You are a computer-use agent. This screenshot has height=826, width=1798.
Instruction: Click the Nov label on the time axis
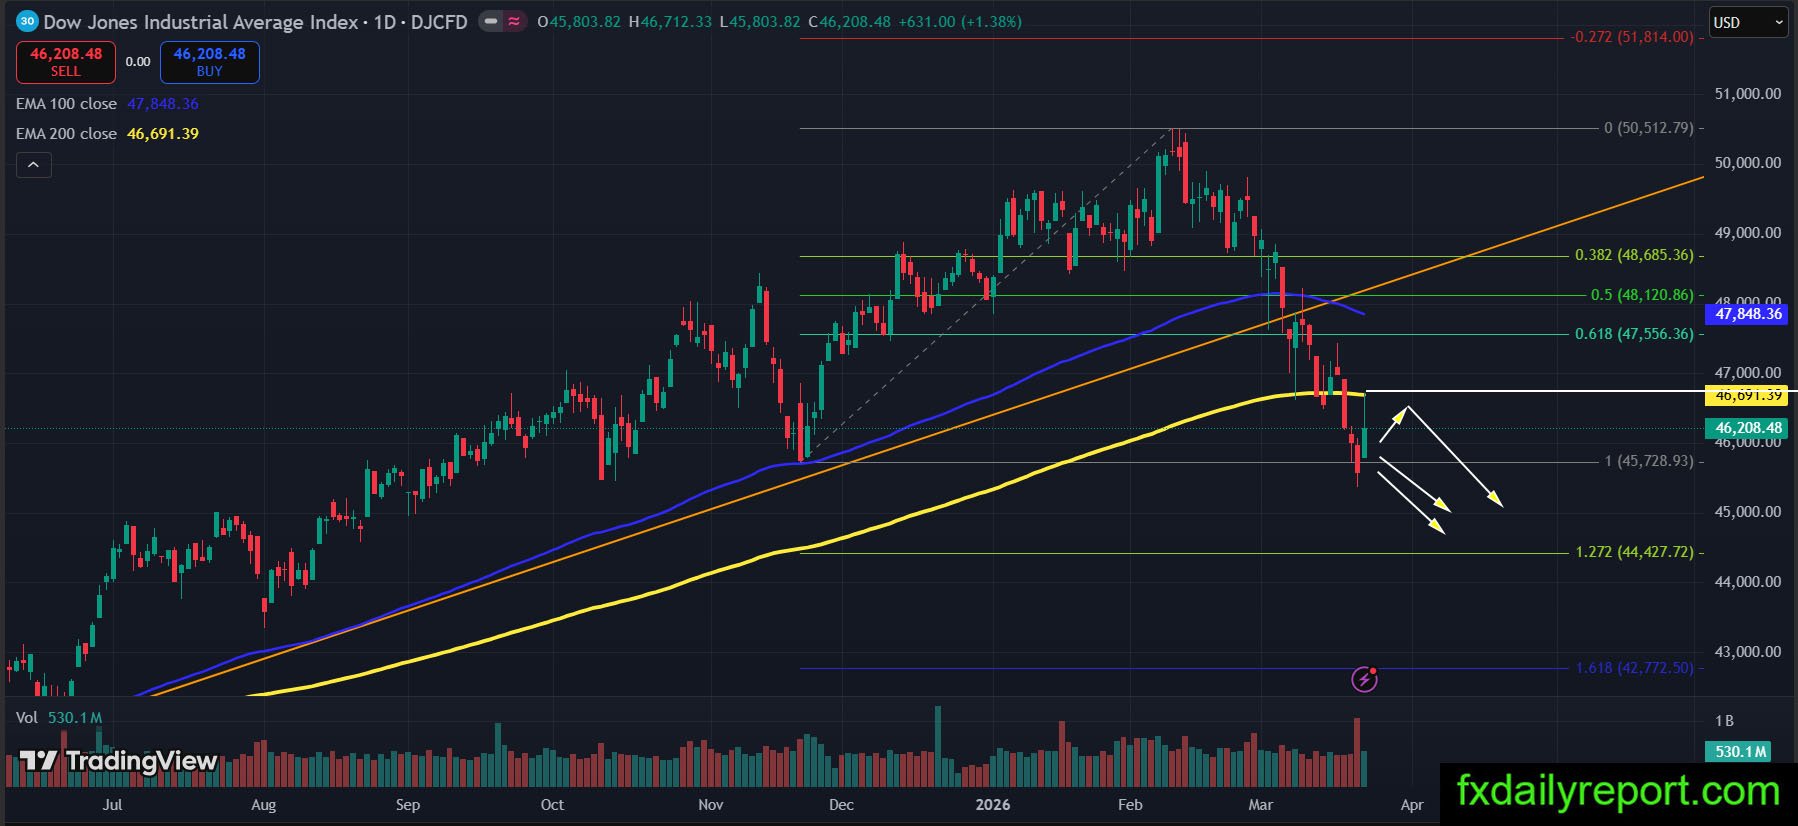tap(711, 805)
